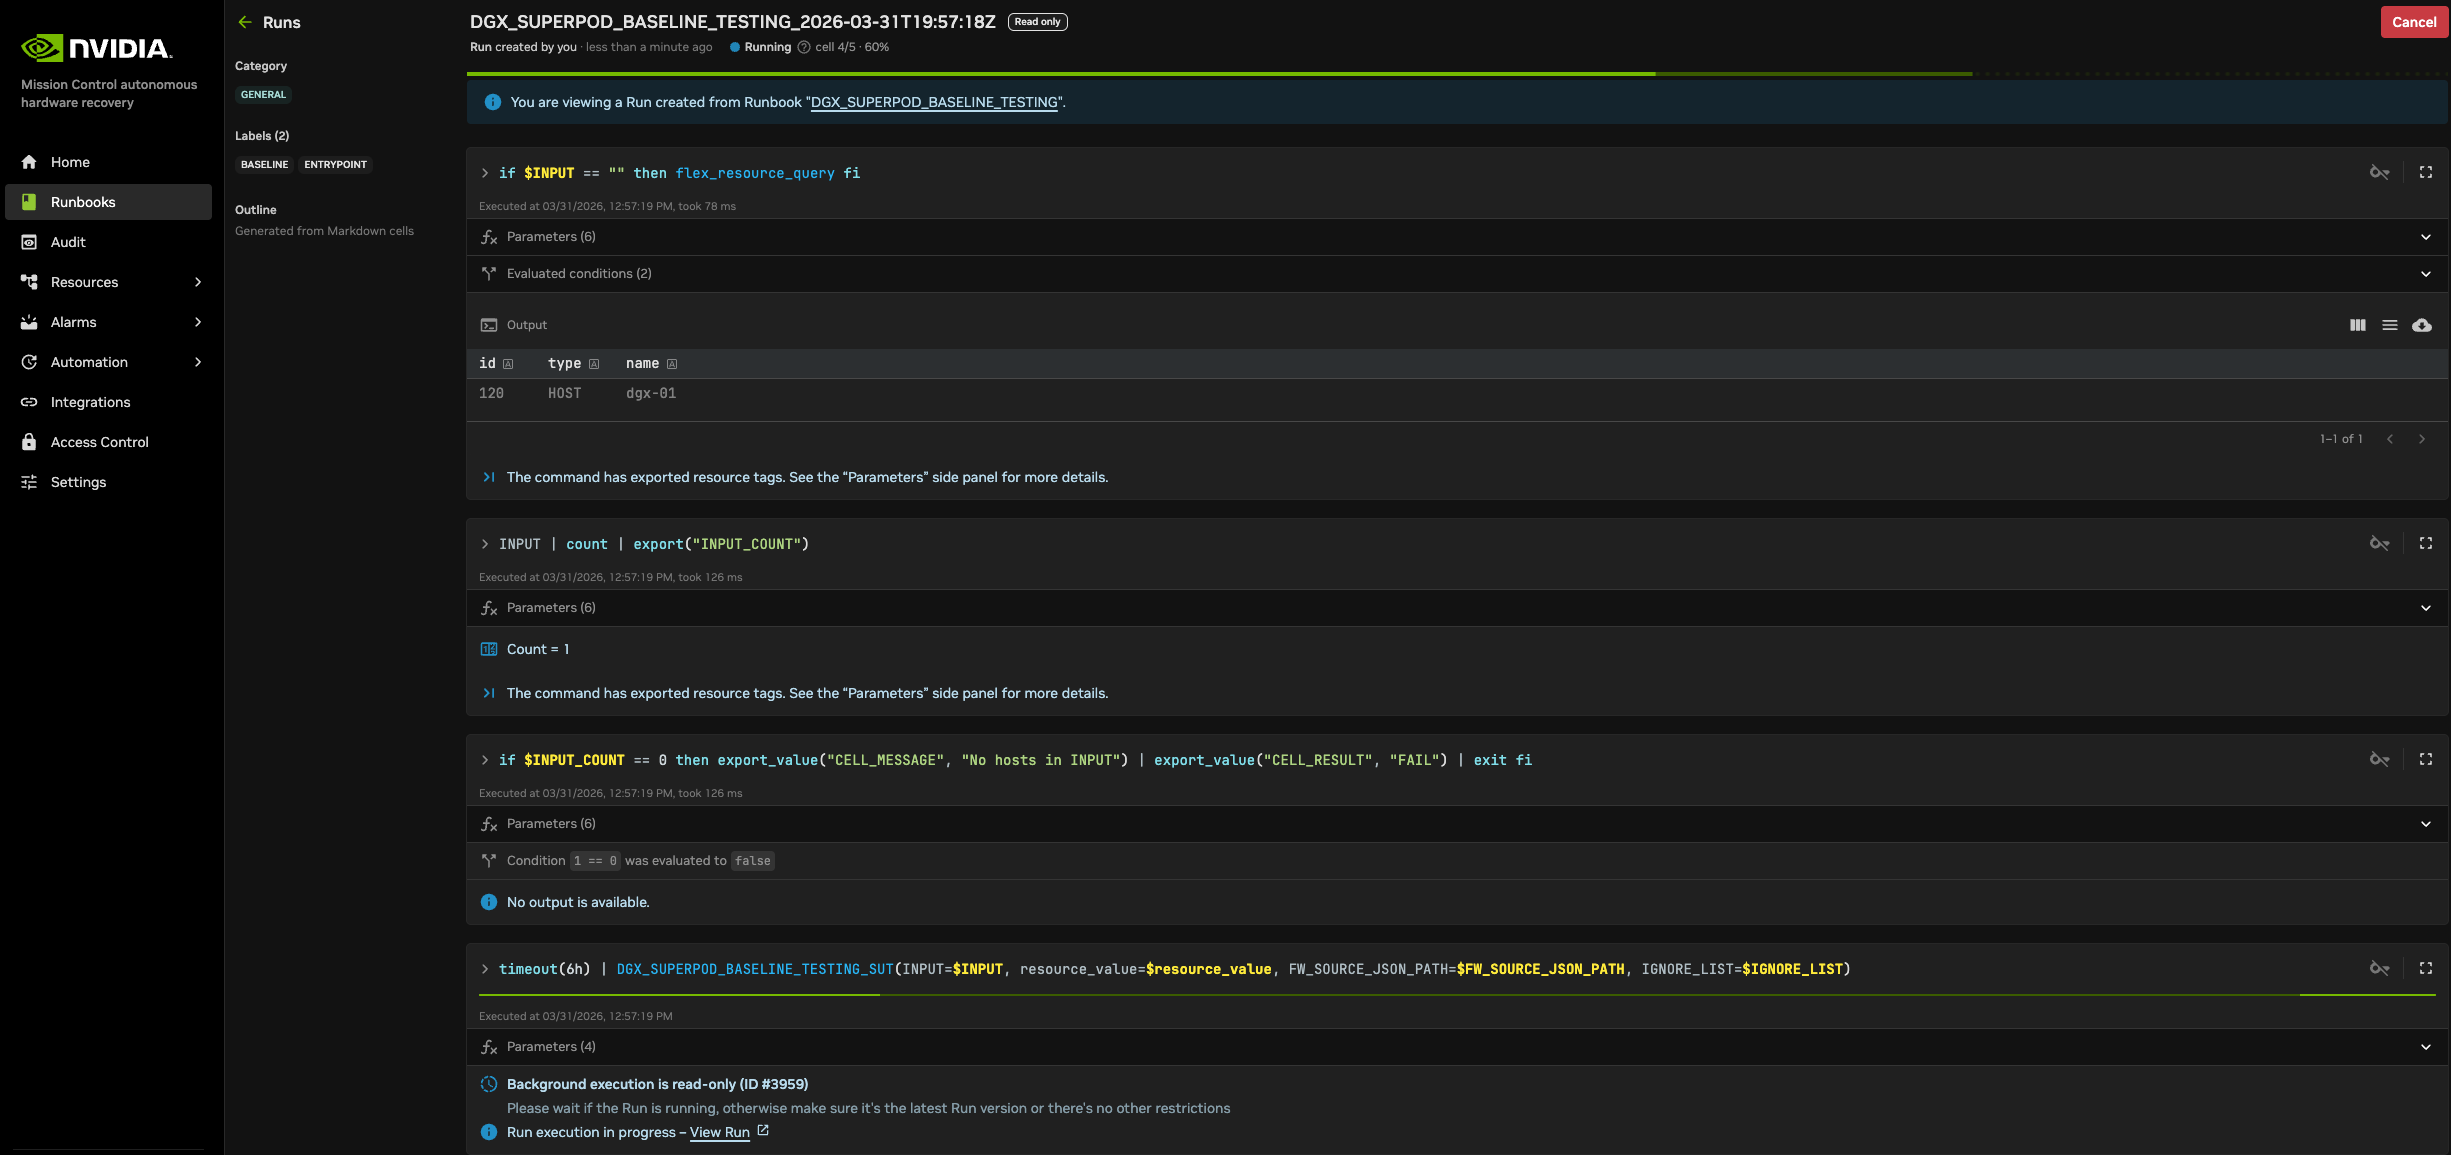Maximize the timeout(6h) cell

(x=2425, y=969)
